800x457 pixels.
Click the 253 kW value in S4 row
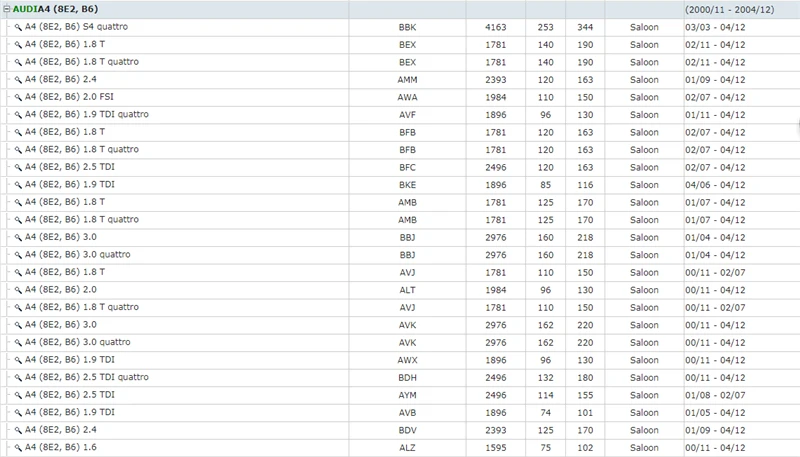pos(545,28)
